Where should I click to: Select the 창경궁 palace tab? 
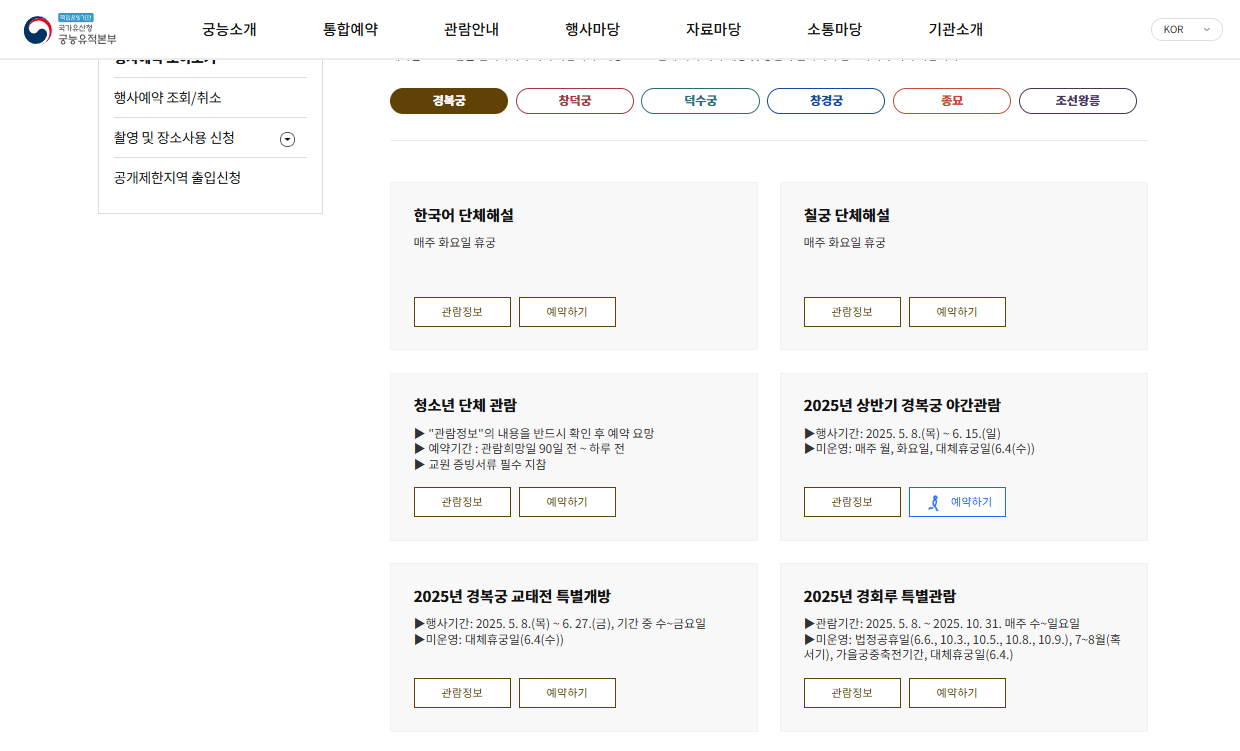pos(825,100)
